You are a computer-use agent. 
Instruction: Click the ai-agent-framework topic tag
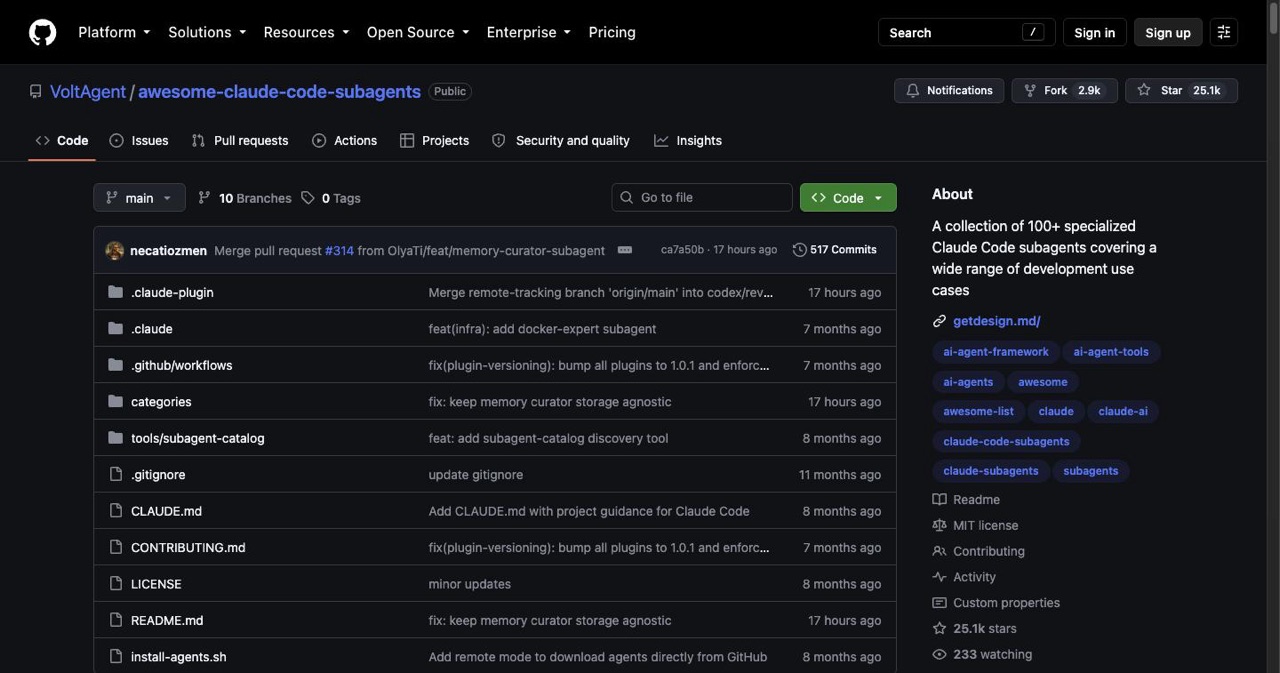click(x=996, y=352)
